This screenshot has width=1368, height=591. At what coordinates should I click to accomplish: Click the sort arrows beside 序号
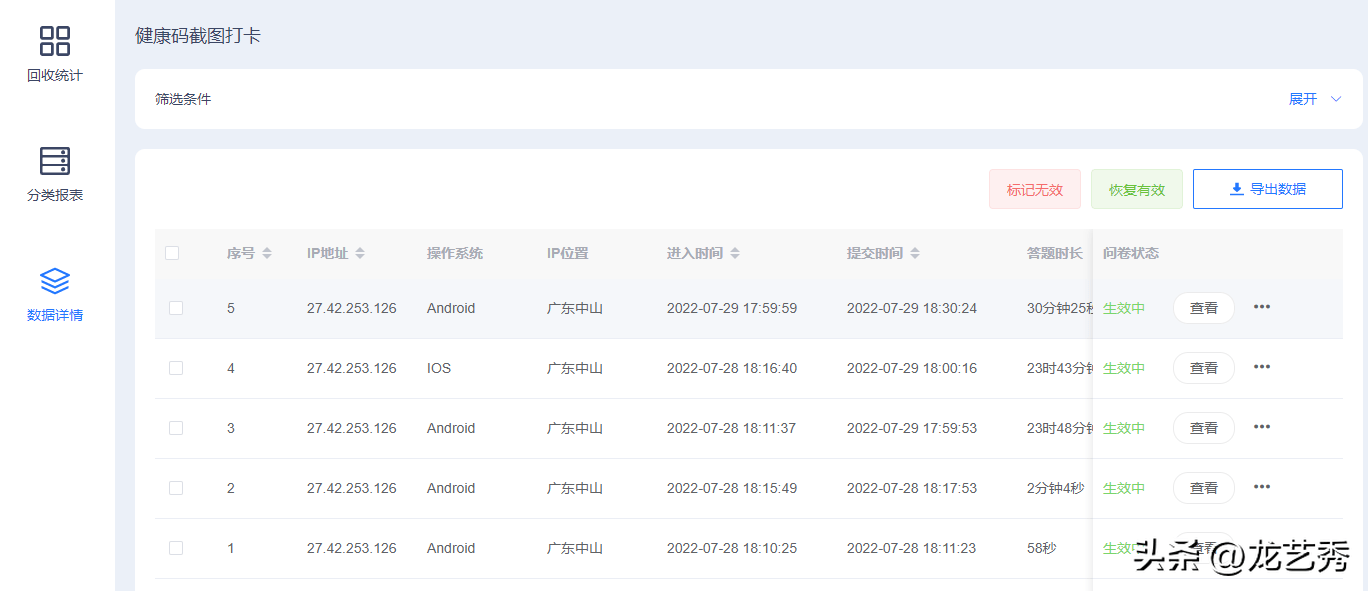point(267,254)
